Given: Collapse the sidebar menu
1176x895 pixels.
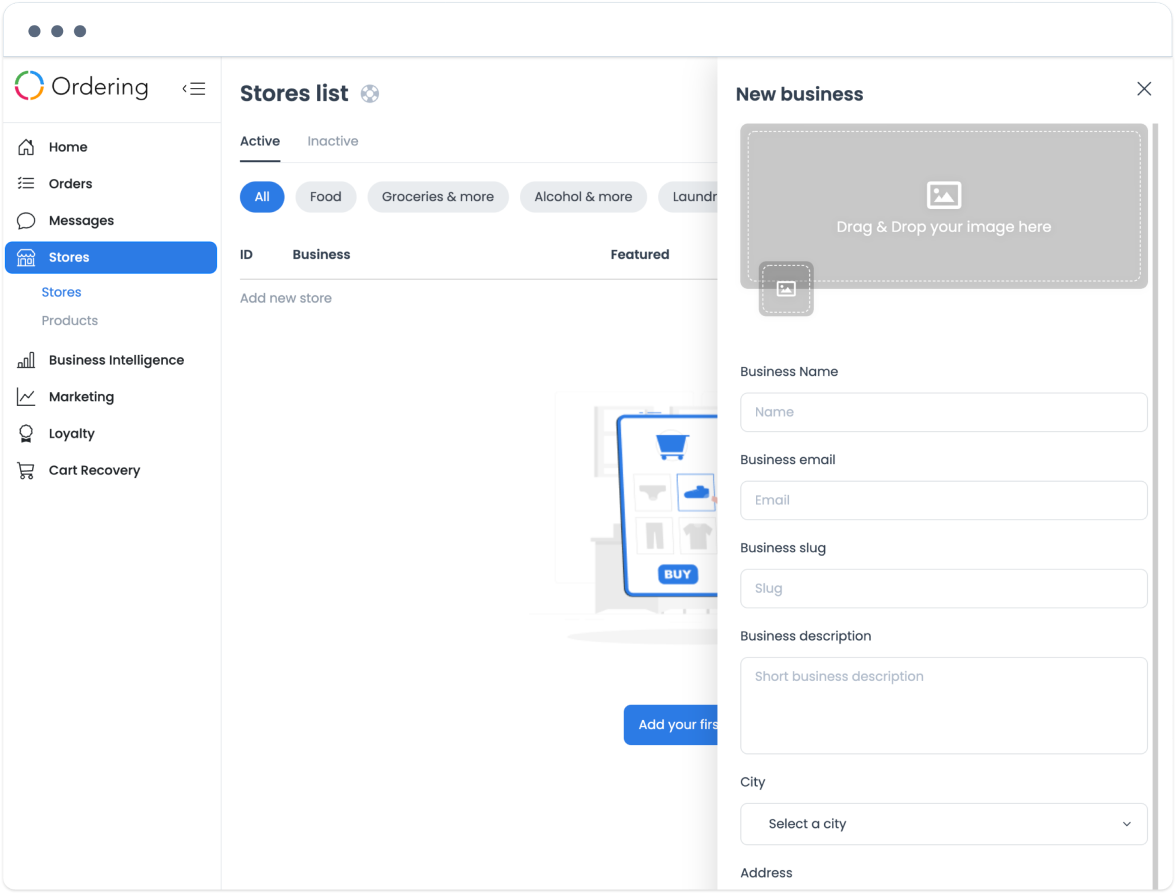Looking at the screenshot, I should pyautogui.click(x=194, y=89).
